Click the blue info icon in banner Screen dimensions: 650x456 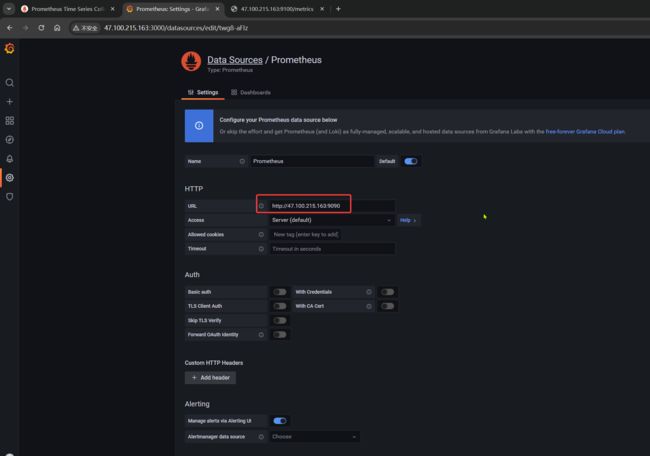tap(199, 126)
